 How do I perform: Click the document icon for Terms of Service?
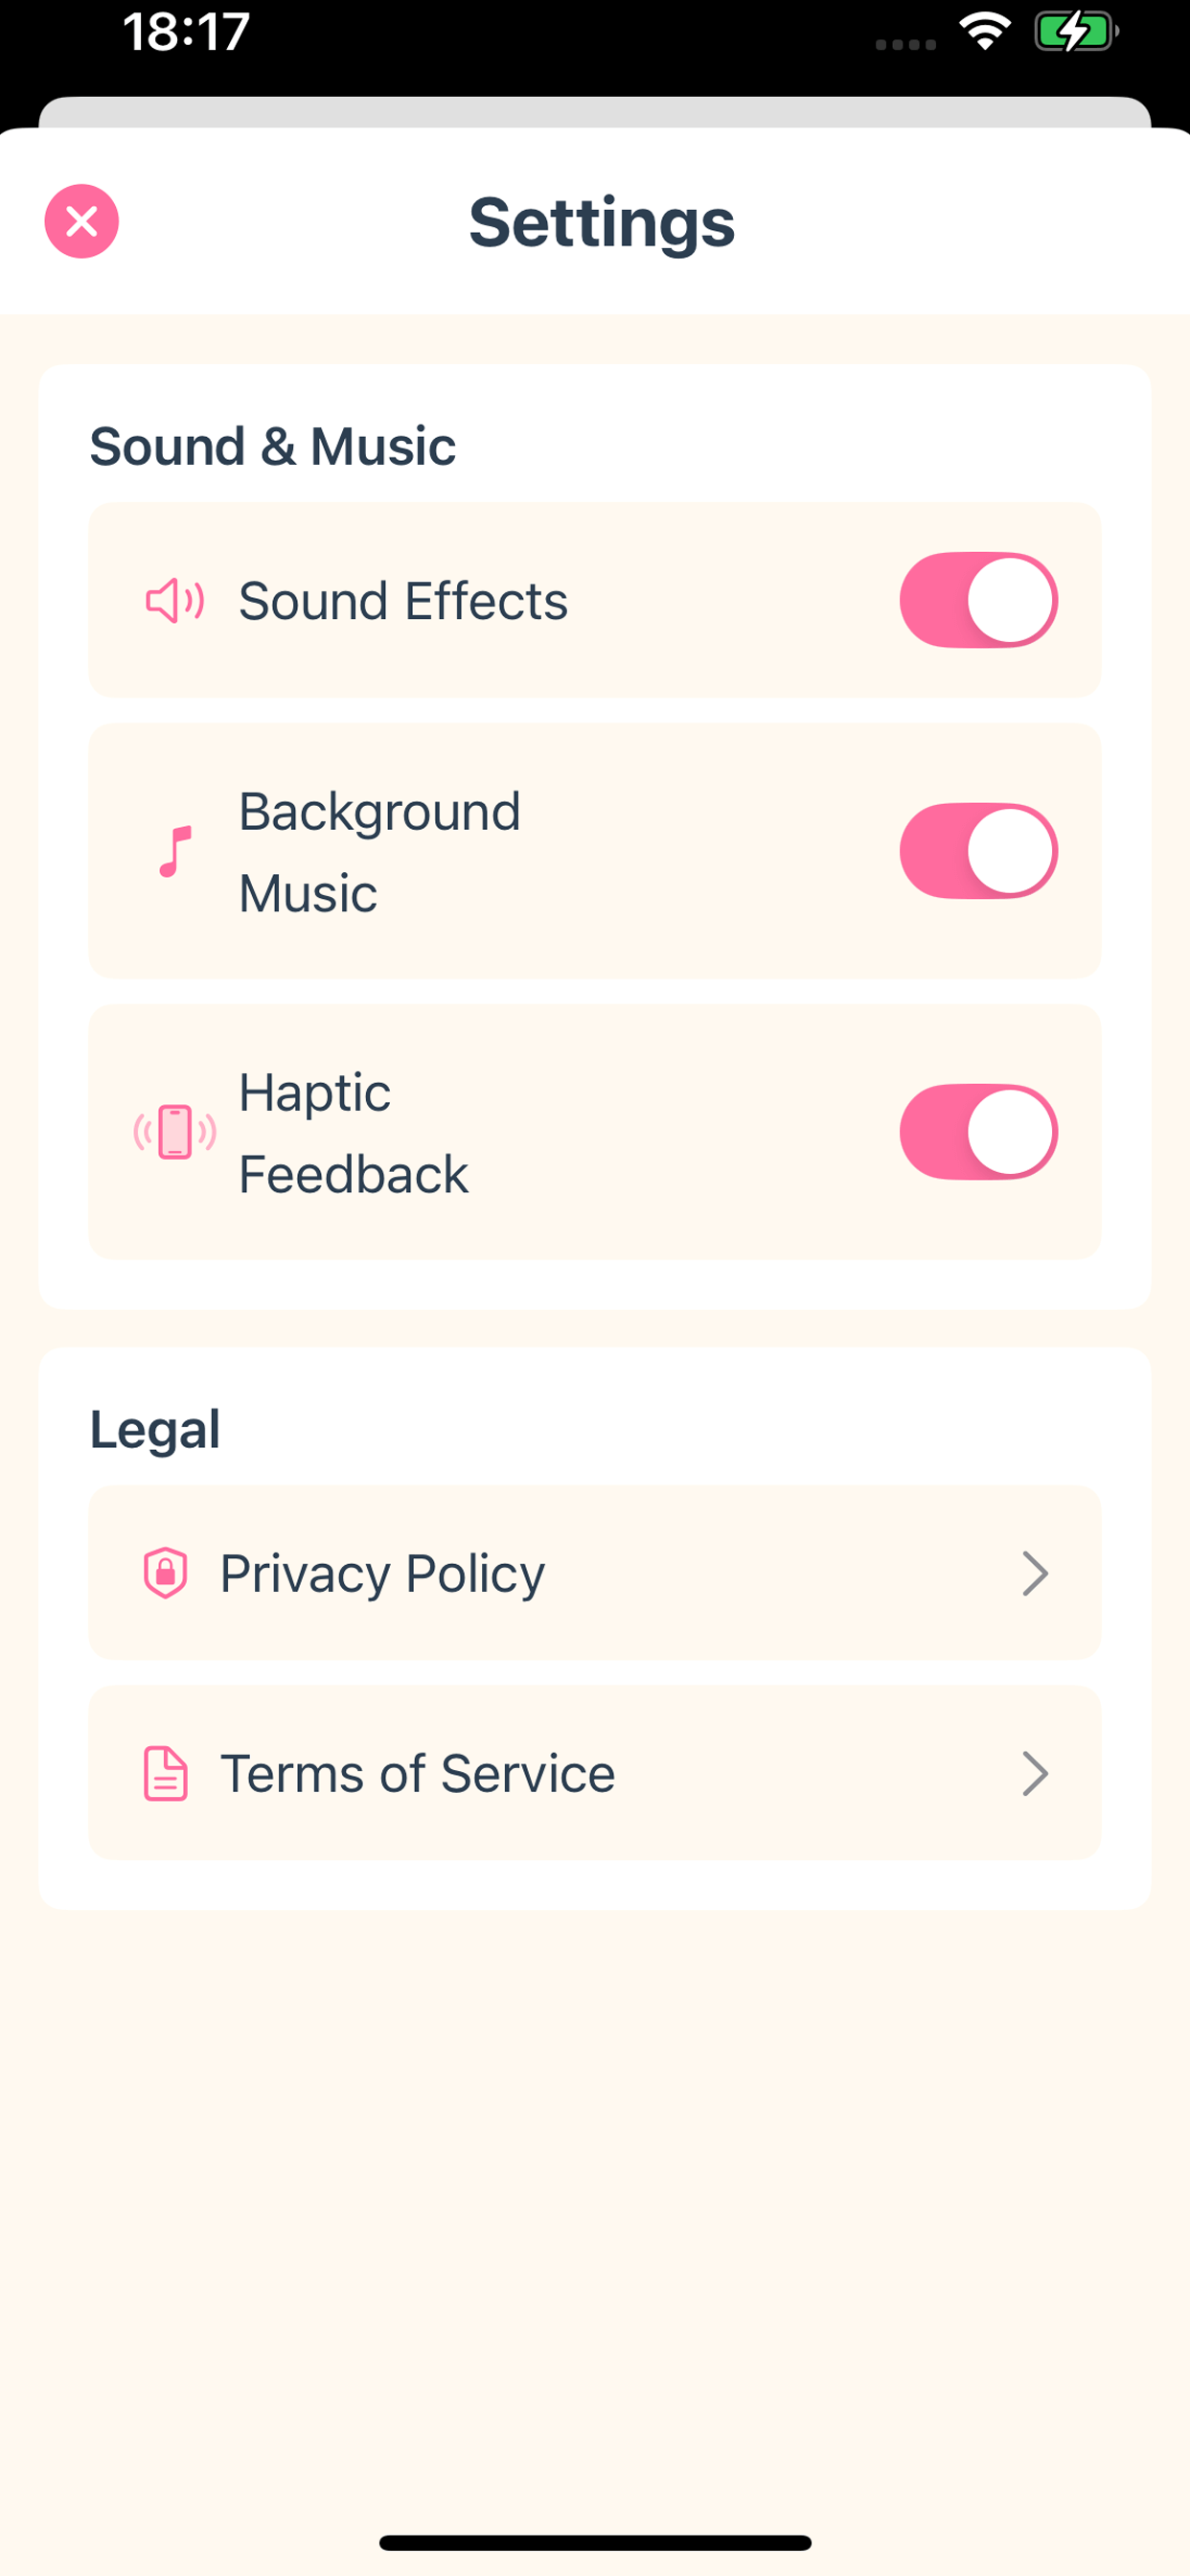tap(166, 1774)
